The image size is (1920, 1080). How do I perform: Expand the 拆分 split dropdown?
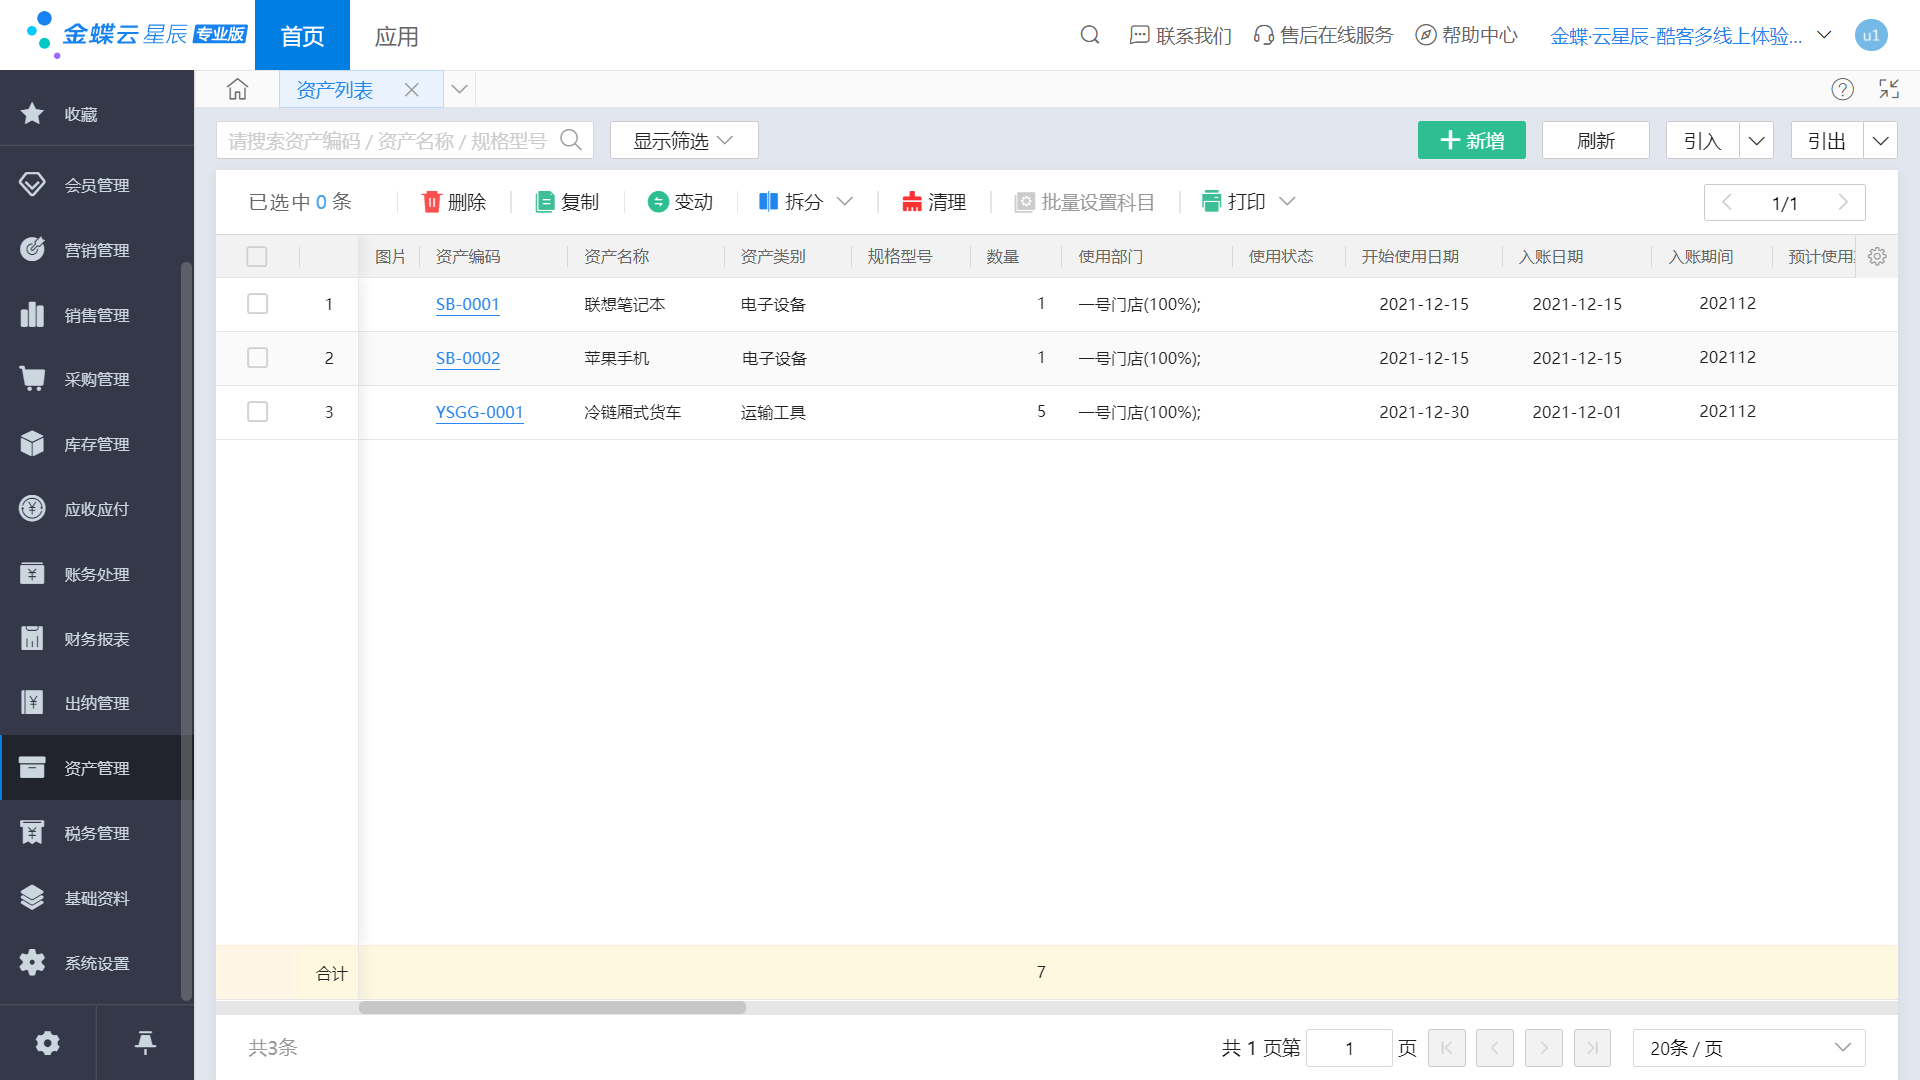pos(845,202)
